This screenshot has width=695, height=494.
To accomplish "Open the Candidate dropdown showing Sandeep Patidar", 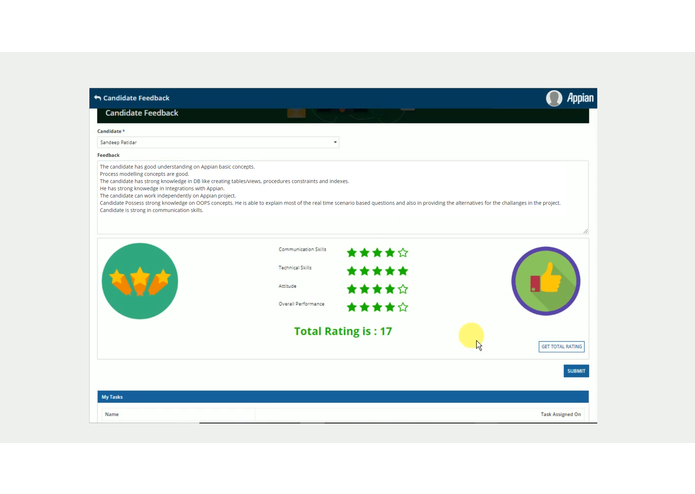I will click(x=218, y=142).
